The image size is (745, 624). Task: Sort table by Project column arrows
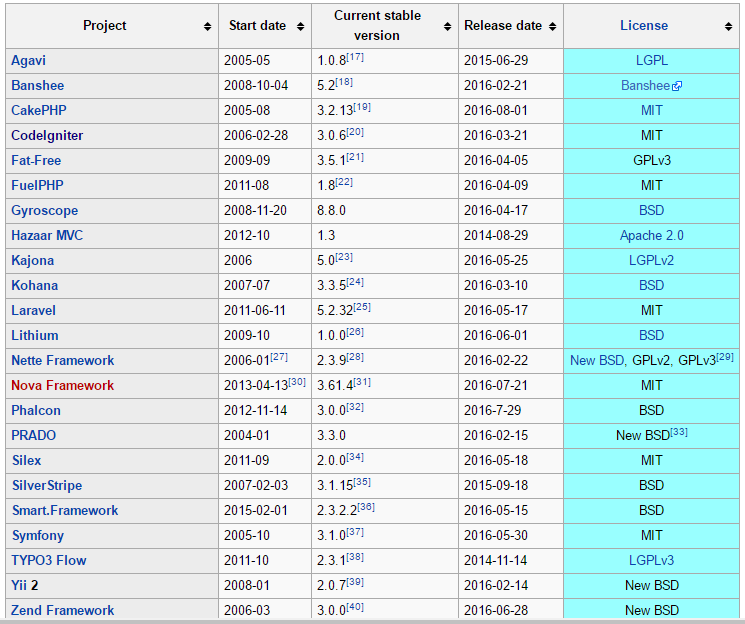click(207, 27)
